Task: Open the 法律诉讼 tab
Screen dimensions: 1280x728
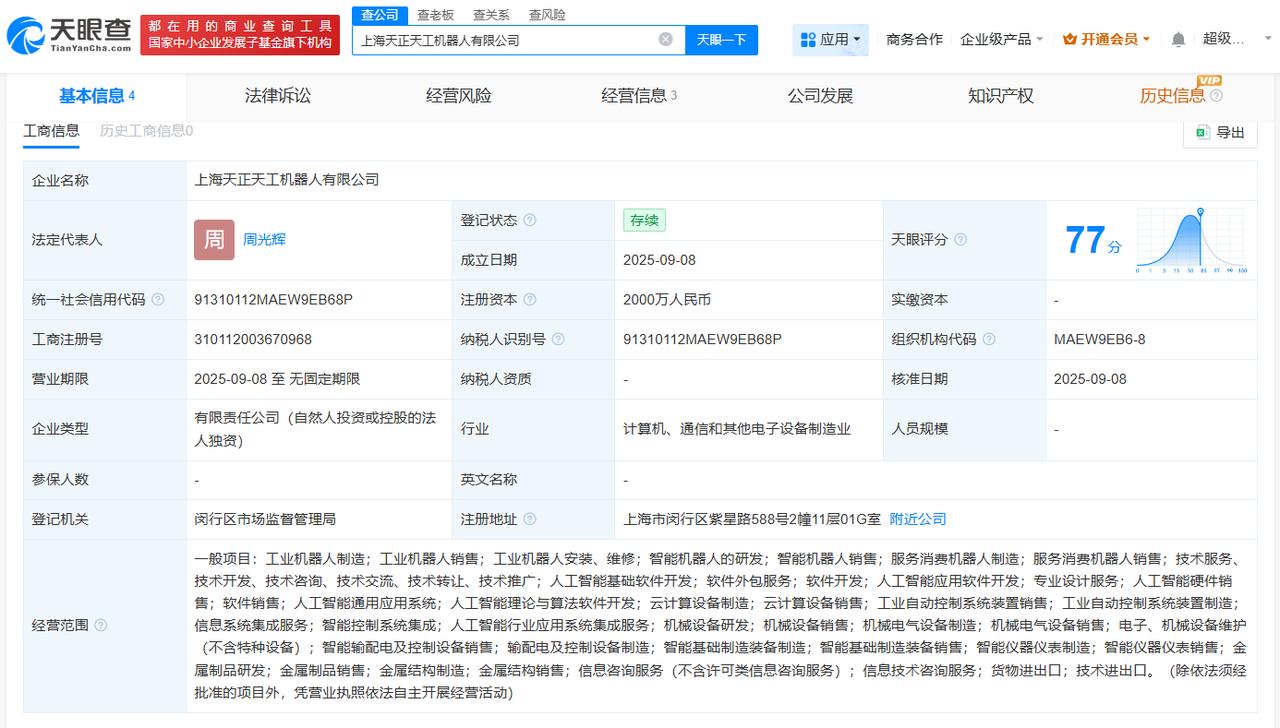Action: coord(278,96)
